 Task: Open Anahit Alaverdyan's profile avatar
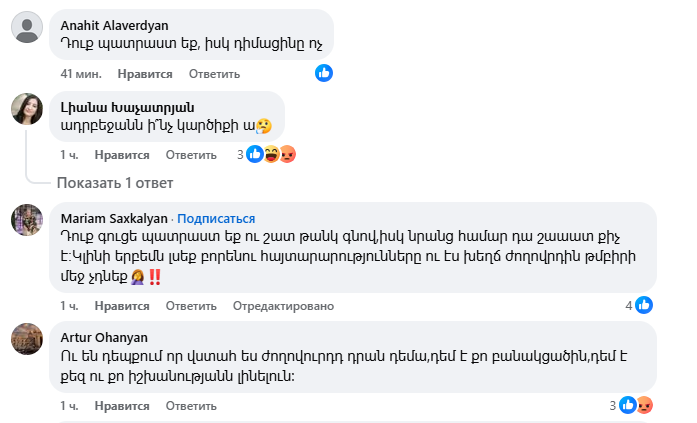click(26, 28)
